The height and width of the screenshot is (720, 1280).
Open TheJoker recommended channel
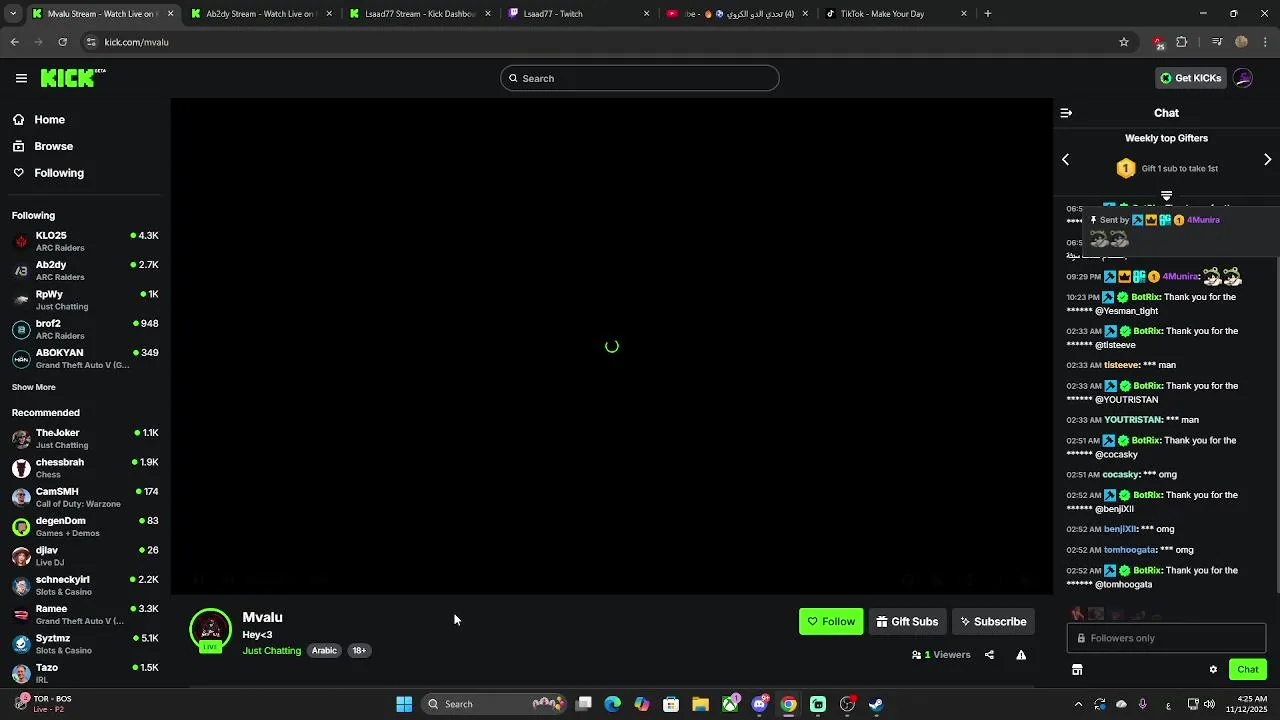click(x=85, y=439)
